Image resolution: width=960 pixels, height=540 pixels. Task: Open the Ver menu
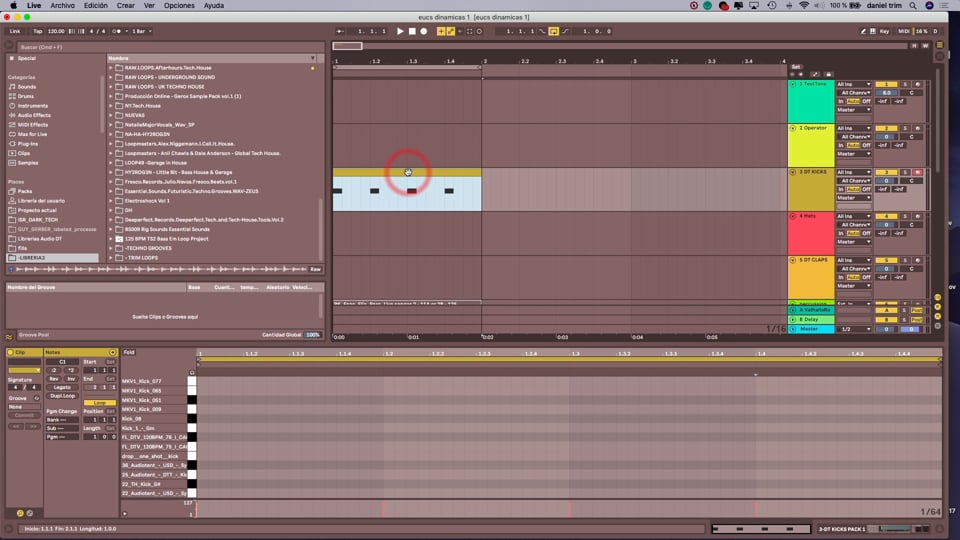[149, 6]
